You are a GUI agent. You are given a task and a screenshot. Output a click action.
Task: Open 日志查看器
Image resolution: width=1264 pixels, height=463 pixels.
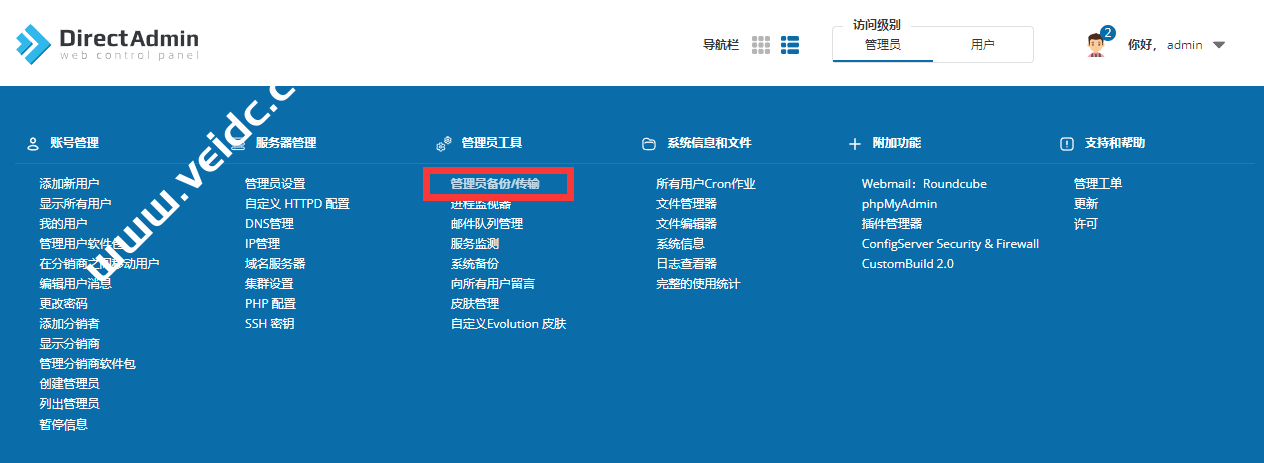tap(686, 264)
